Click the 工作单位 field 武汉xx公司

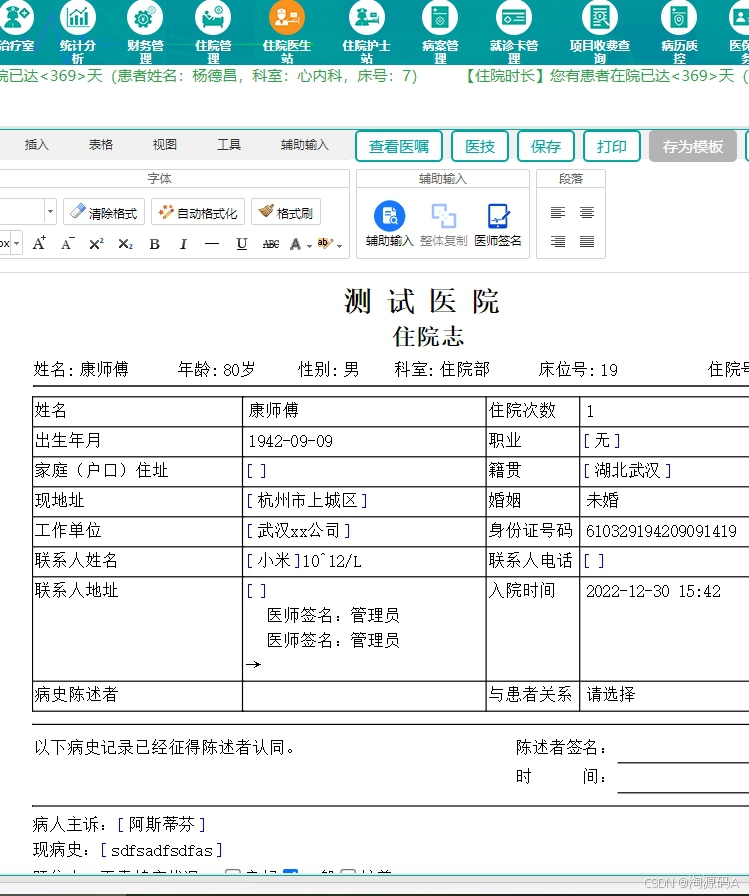click(x=298, y=530)
